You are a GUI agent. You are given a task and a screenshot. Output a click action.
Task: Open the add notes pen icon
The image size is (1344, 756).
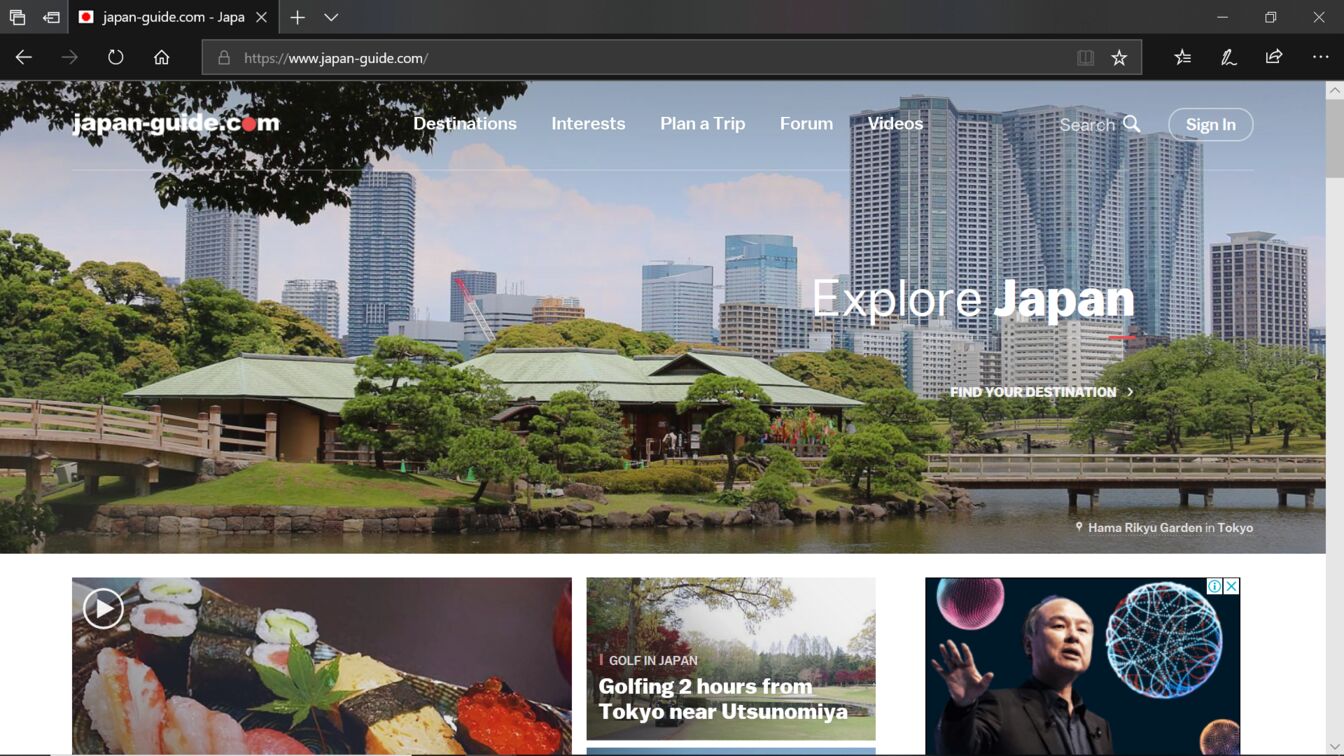[x=1229, y=58]
